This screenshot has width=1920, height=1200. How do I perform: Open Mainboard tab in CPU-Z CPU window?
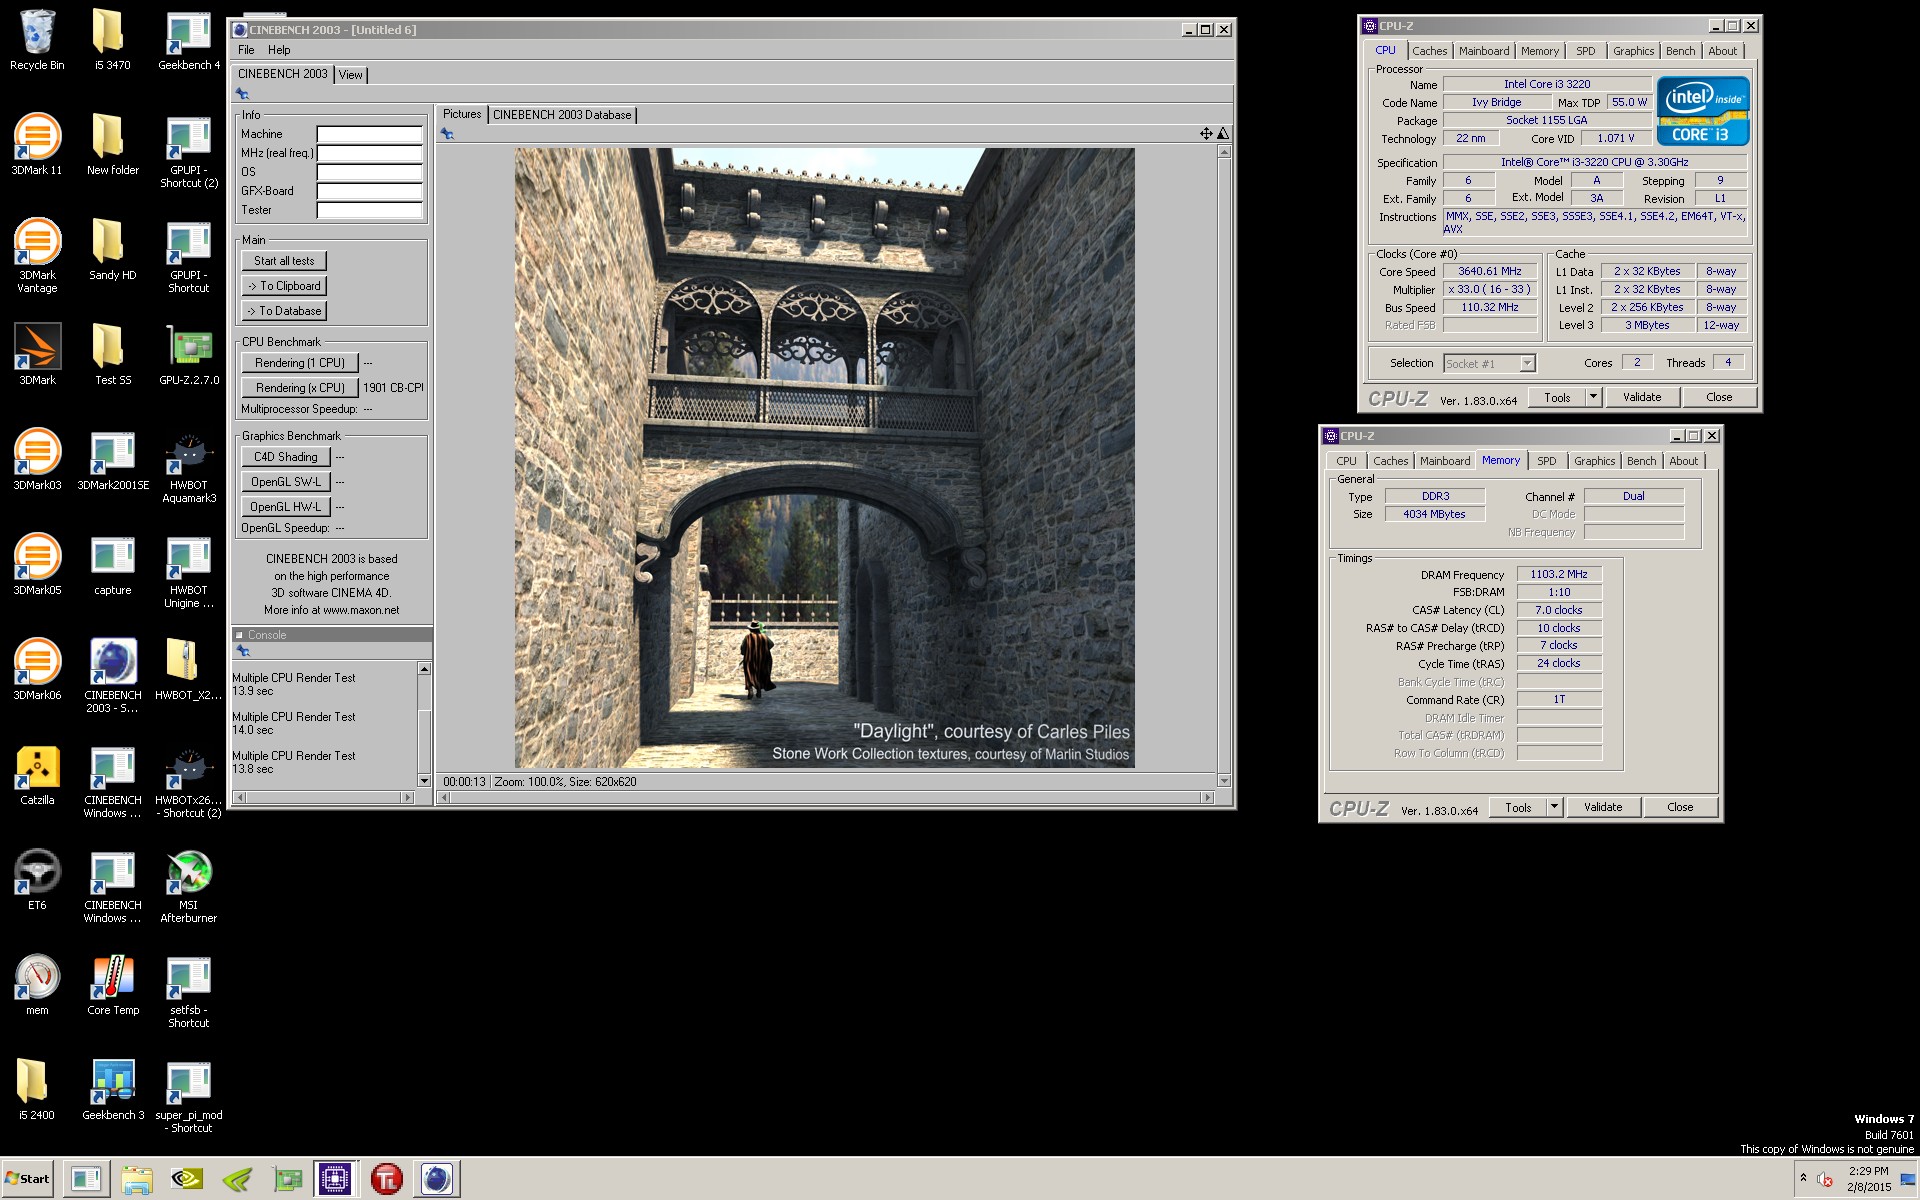pyautogui.click(x=1484, y=51)
